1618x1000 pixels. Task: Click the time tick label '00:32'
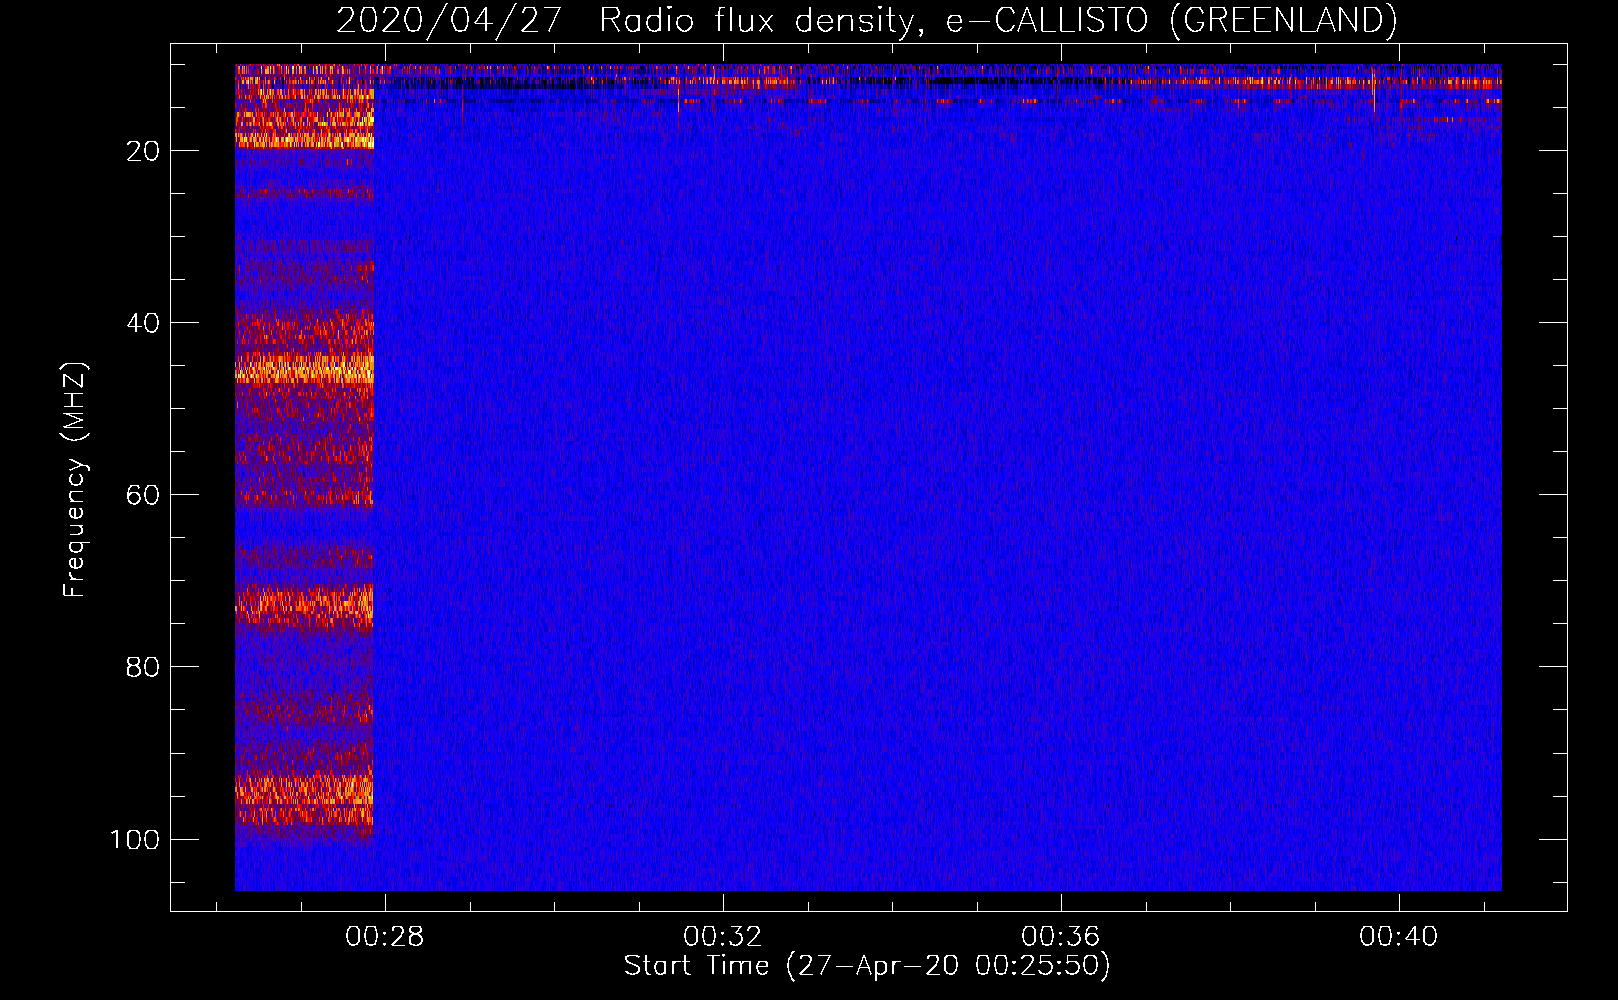pos(722,937)
